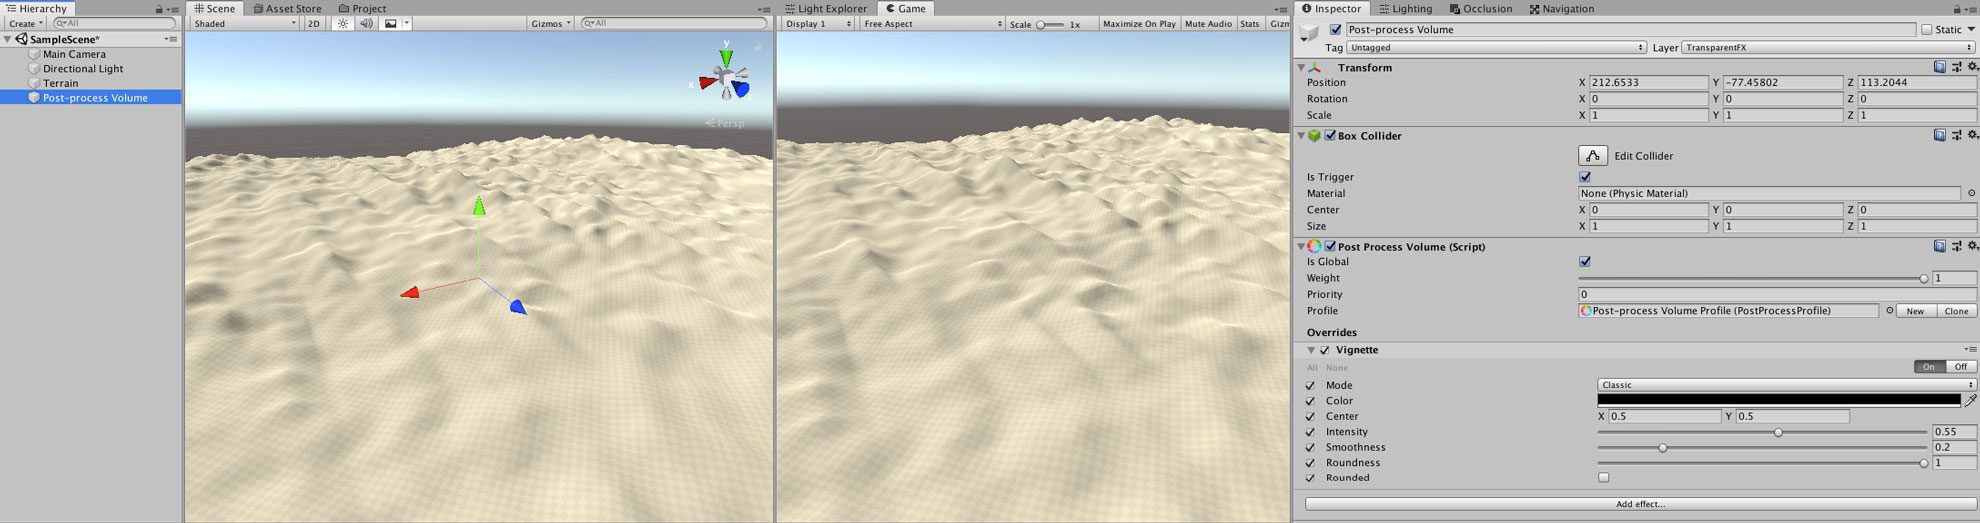This screenshot has width=1980, height=523.
Task: Check the Rounded value checkbox
Action: (x=1604, y=478)
